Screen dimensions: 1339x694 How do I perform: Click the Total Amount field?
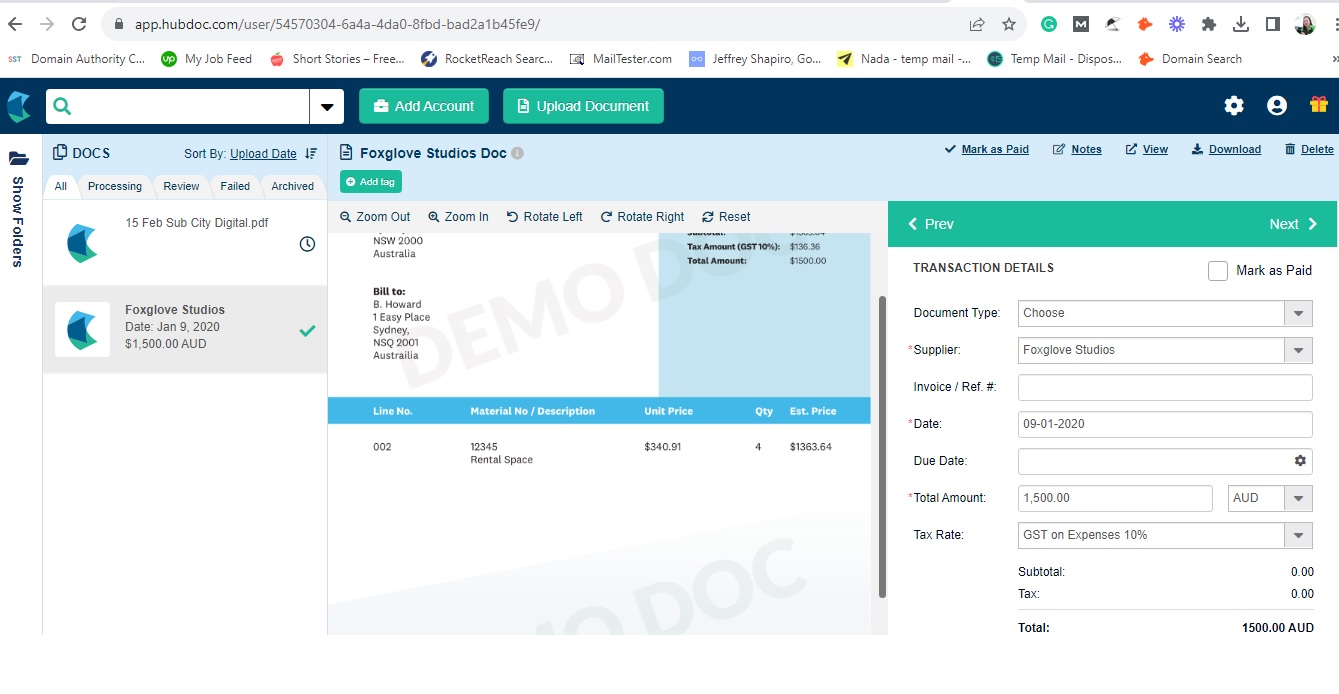click(x=1115, y=498)
